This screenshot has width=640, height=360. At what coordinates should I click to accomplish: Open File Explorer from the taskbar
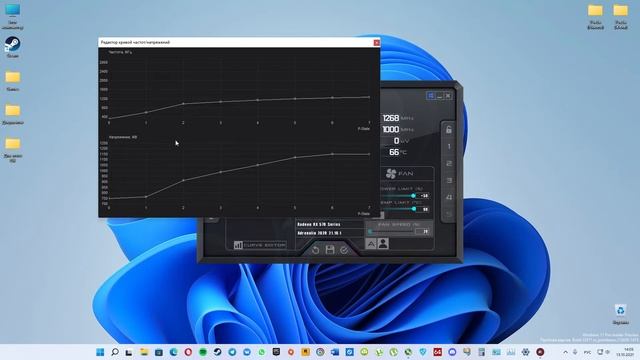(144, 352)
